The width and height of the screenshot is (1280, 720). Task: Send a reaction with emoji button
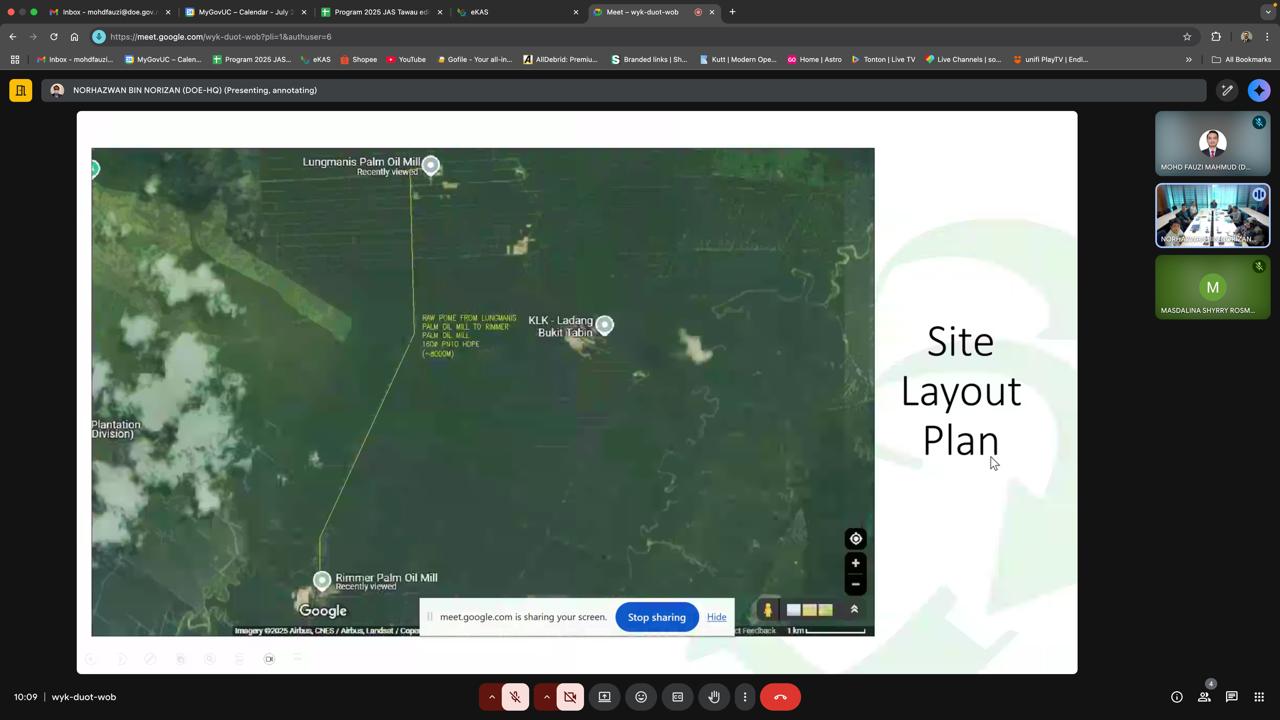coord(641,697)
